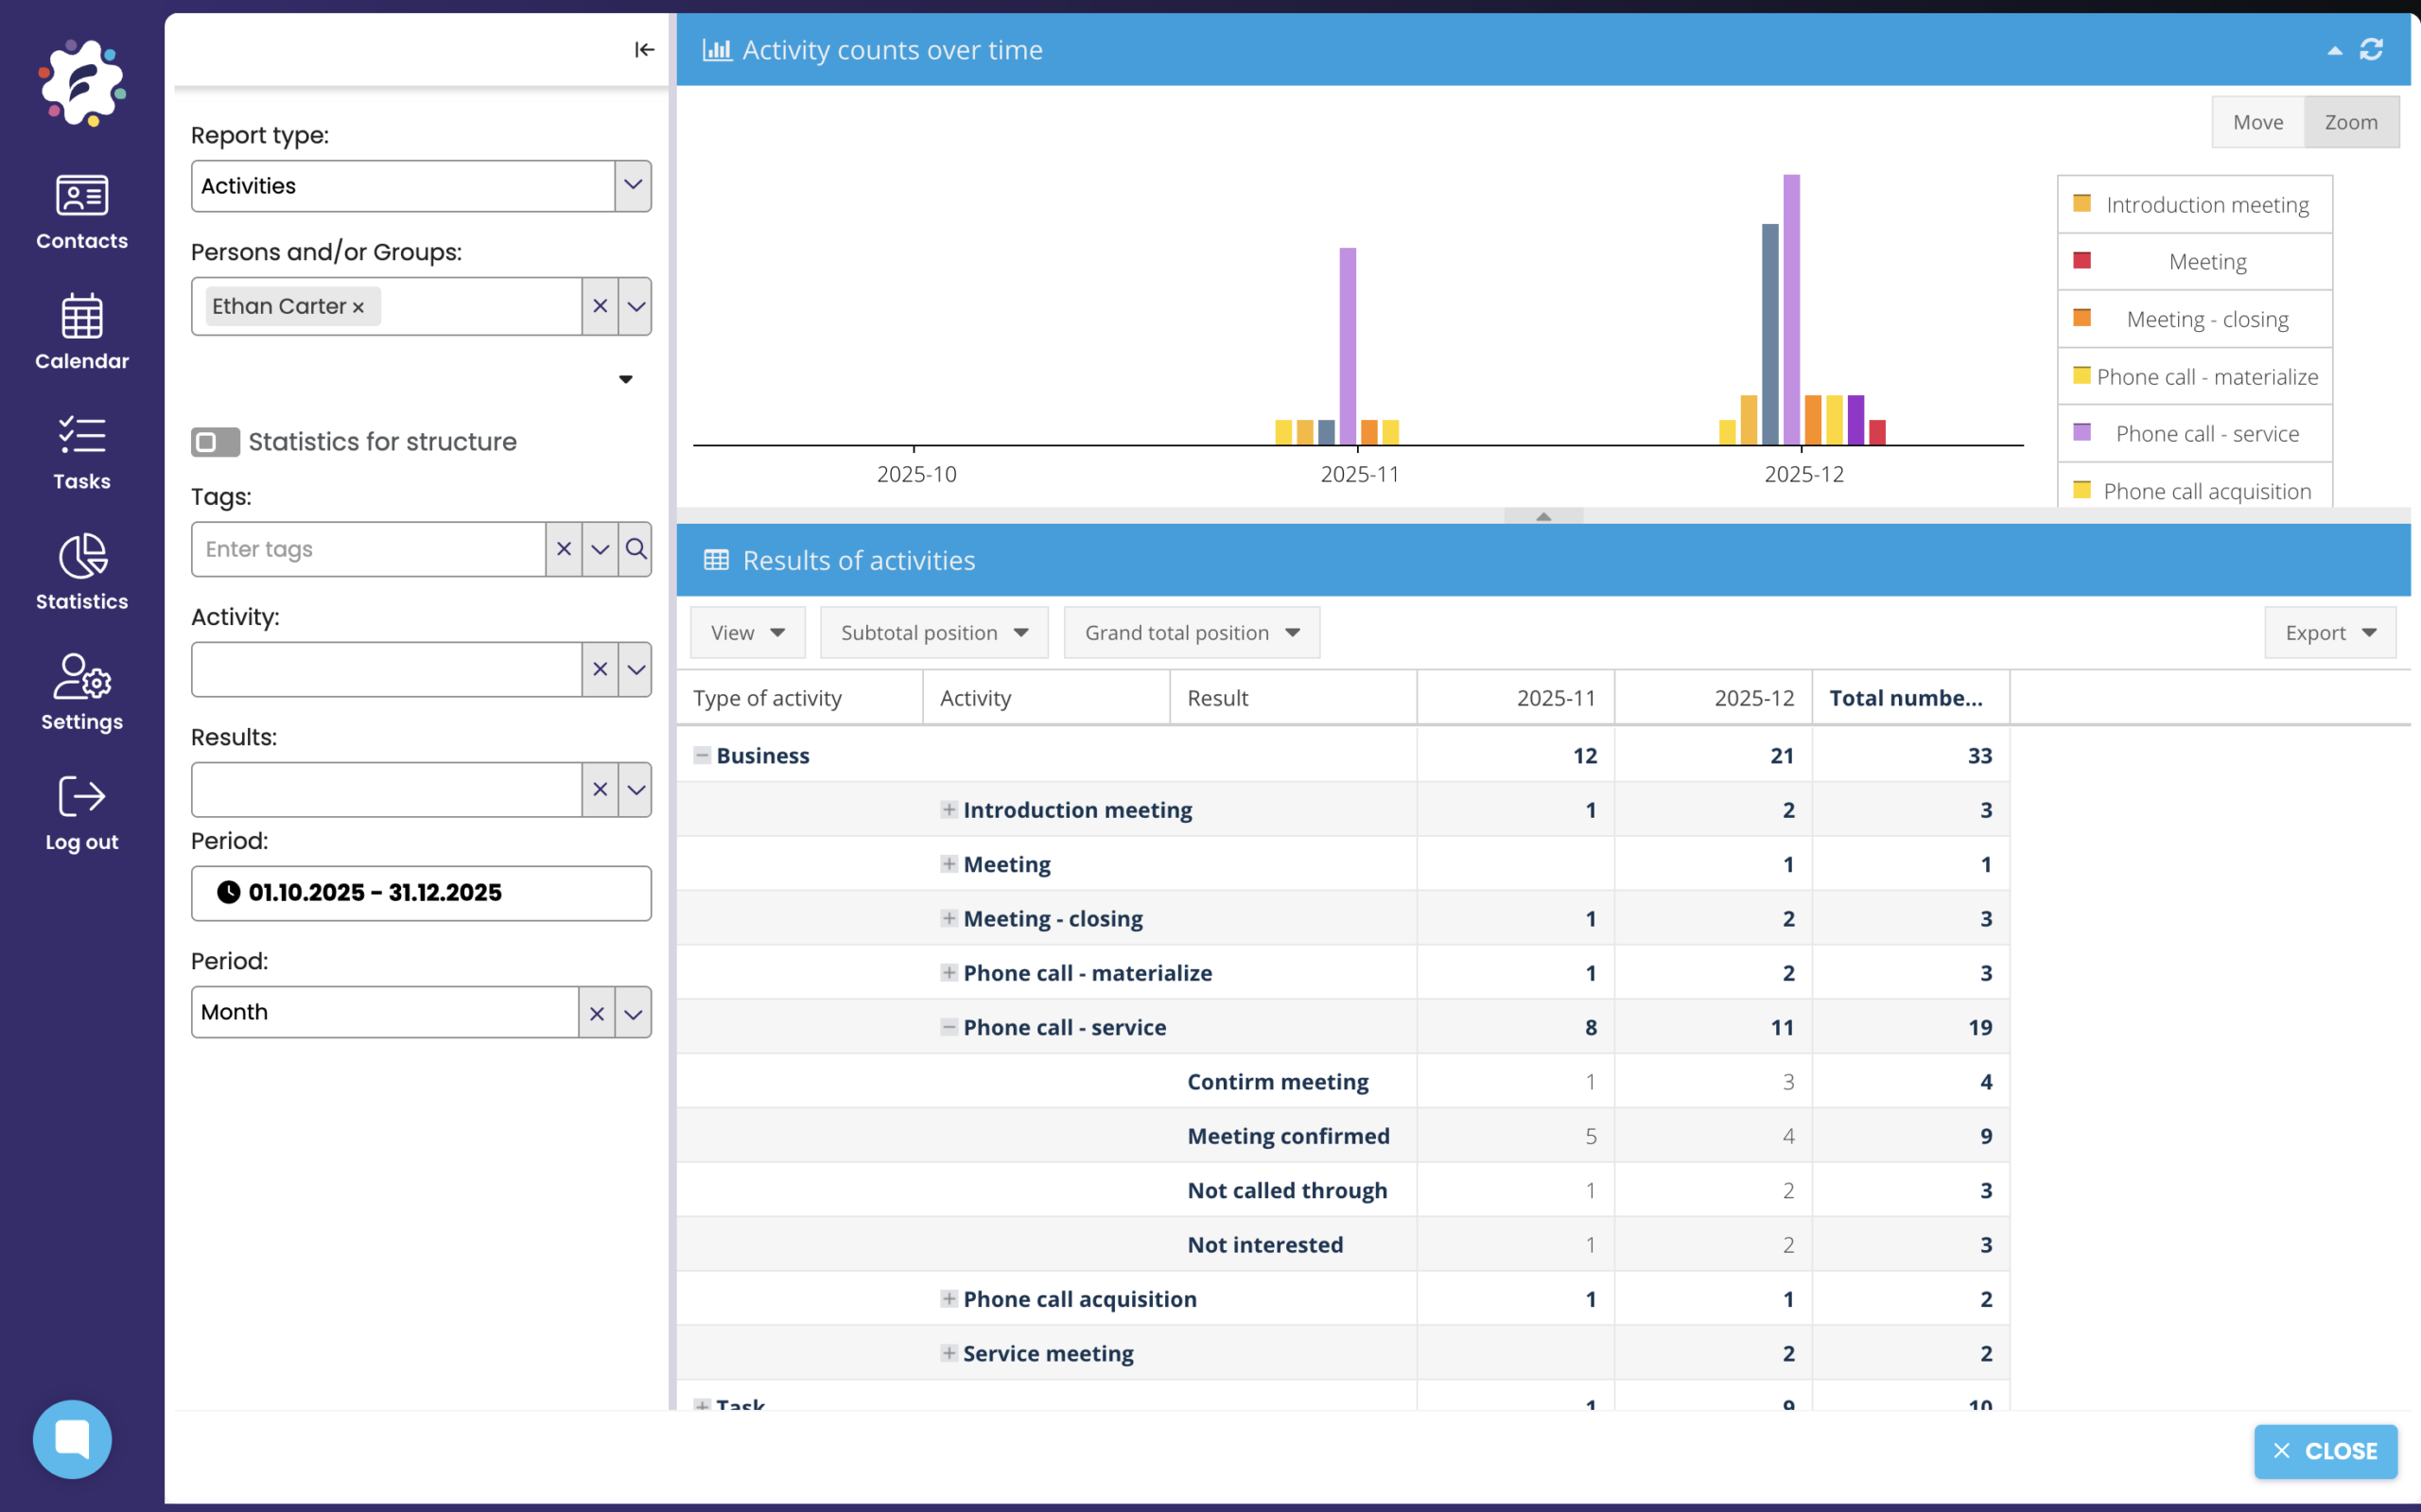The image size is (2421, 1512).
Task: Click the tags search magnifier icon
Action: [x=636, y=548]
